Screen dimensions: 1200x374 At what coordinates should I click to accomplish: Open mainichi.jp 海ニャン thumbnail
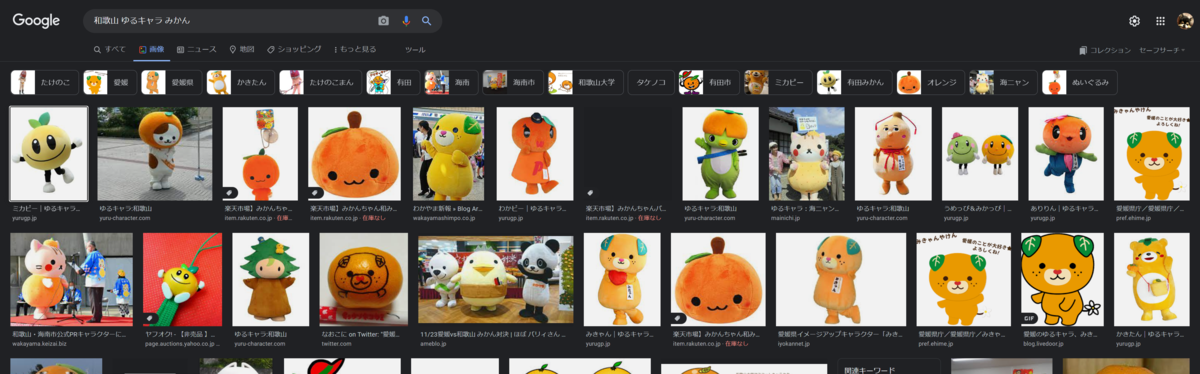click(x=807, y=154)
